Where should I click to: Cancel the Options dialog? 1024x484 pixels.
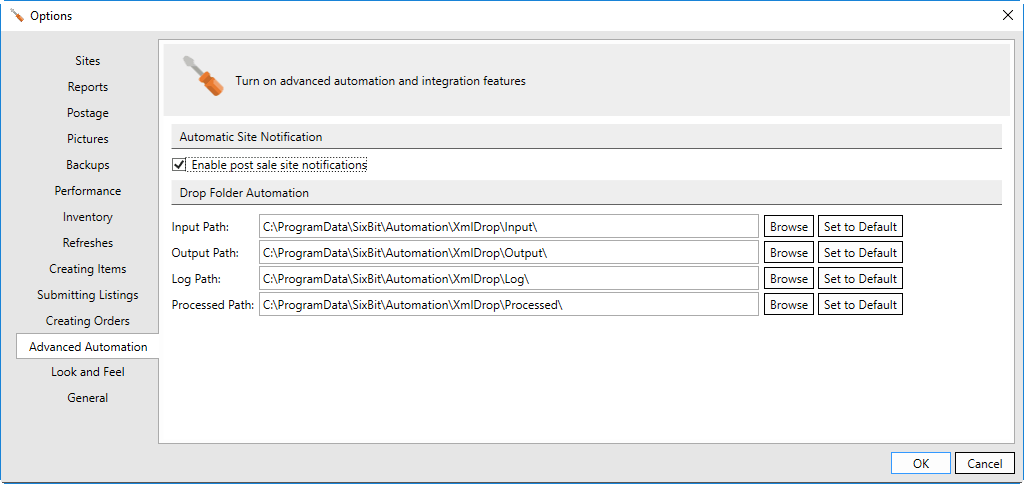pos(985,464)
